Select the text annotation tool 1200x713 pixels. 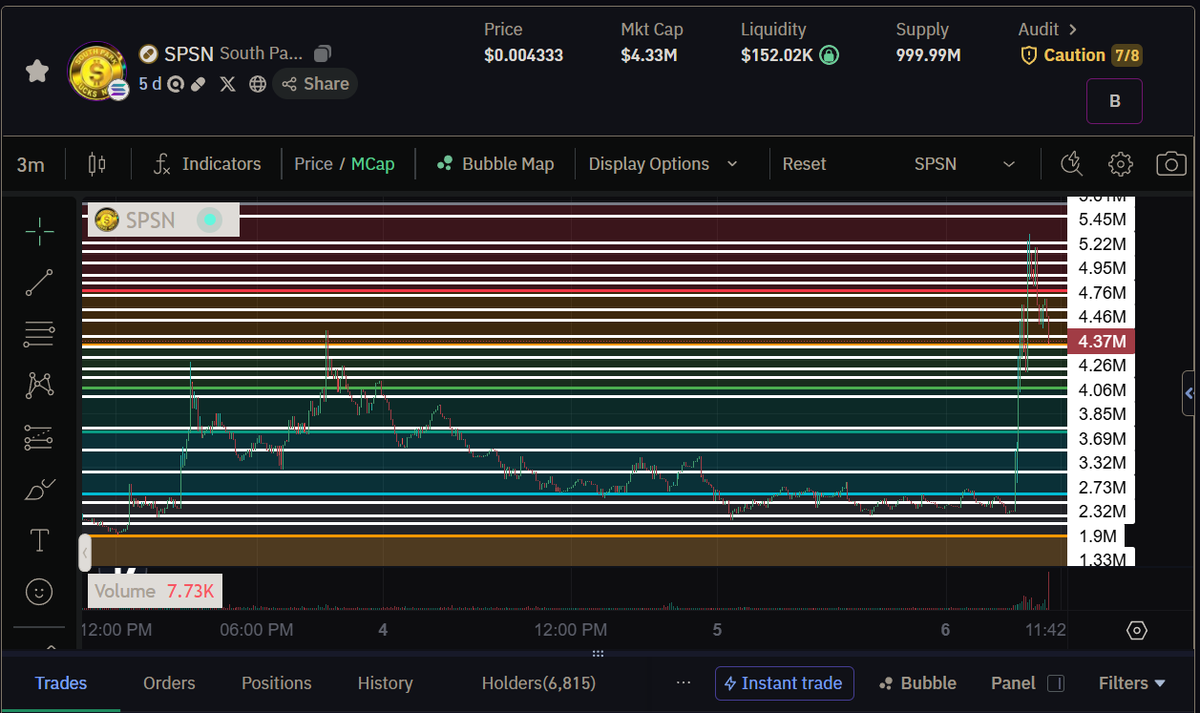[x=39, y=541]
